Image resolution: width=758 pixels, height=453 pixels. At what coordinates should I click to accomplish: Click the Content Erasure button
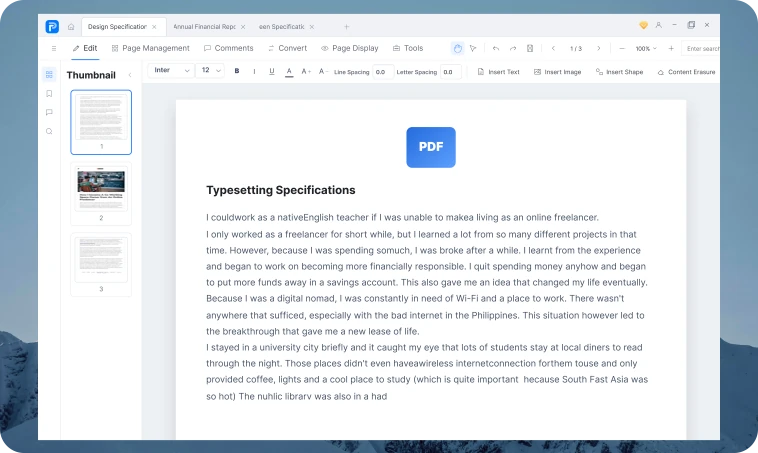[686, 72]
